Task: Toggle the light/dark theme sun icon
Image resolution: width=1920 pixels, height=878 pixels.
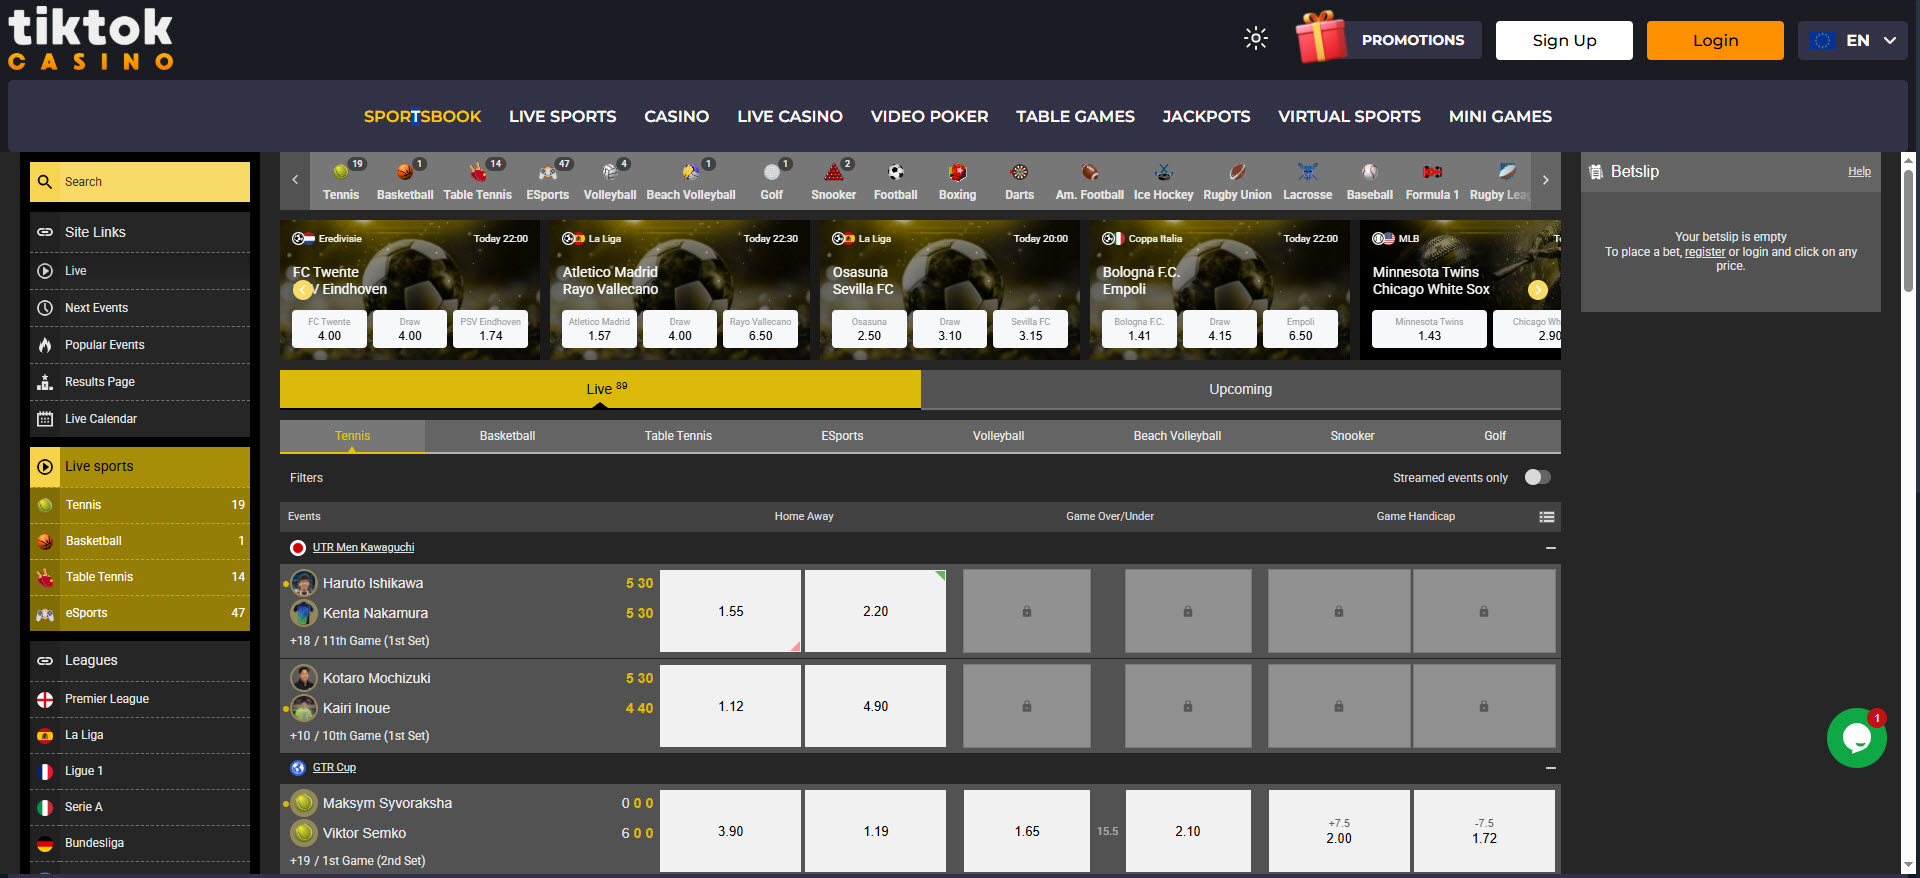Action: point(1255,39)
